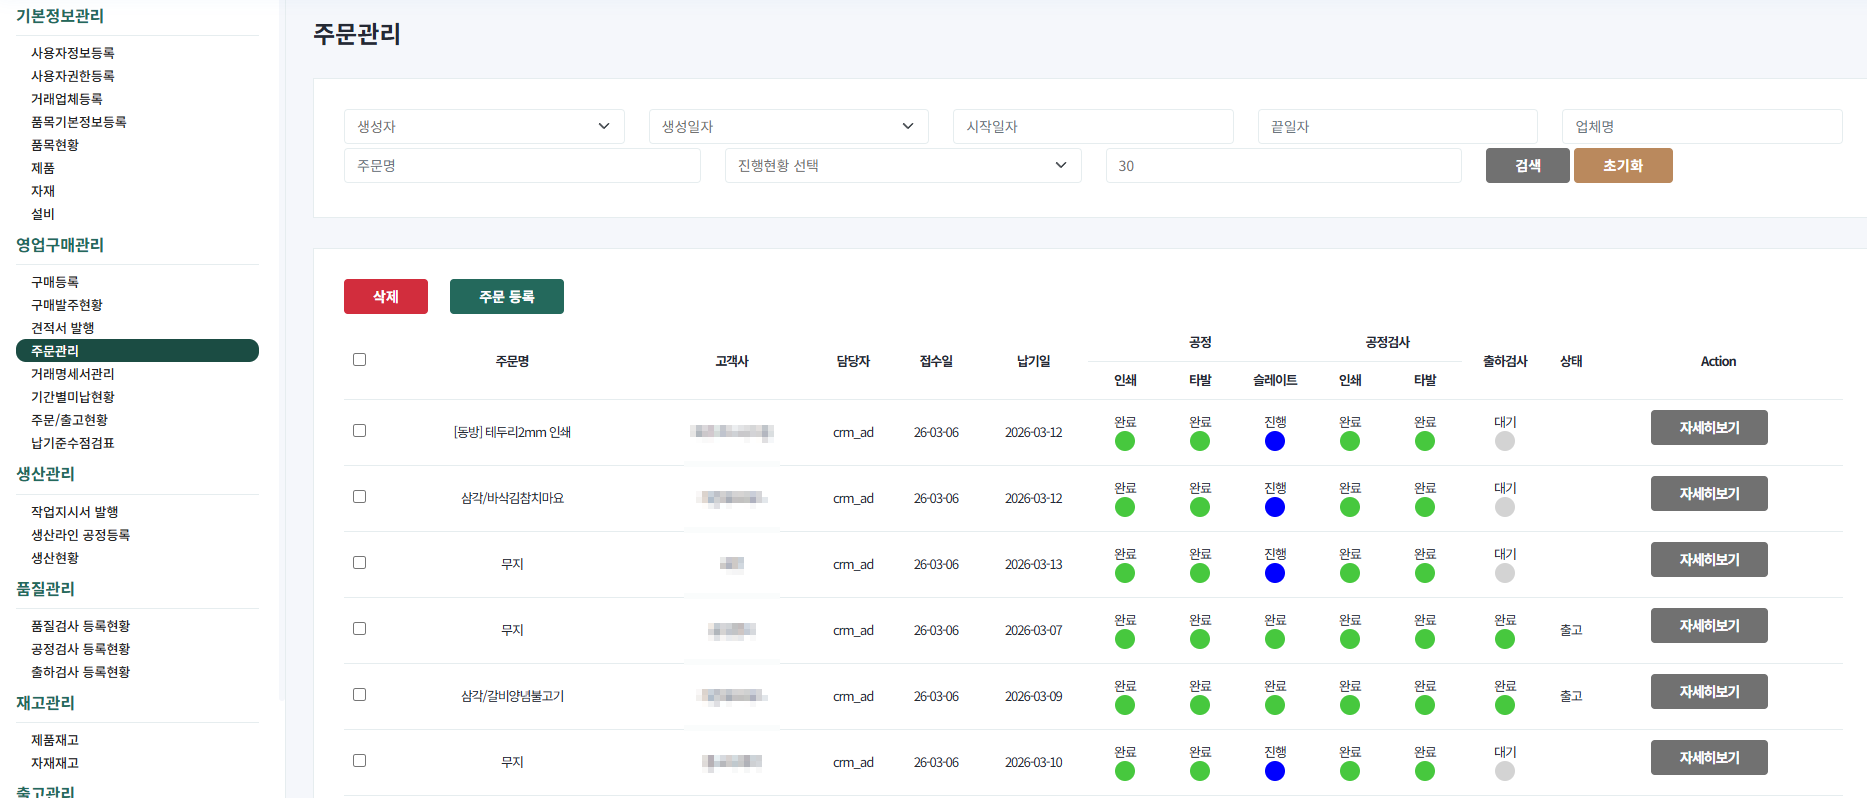Click gray shipping inspection dot in first row
The image size is (1867, 798).
point(1504,441)
